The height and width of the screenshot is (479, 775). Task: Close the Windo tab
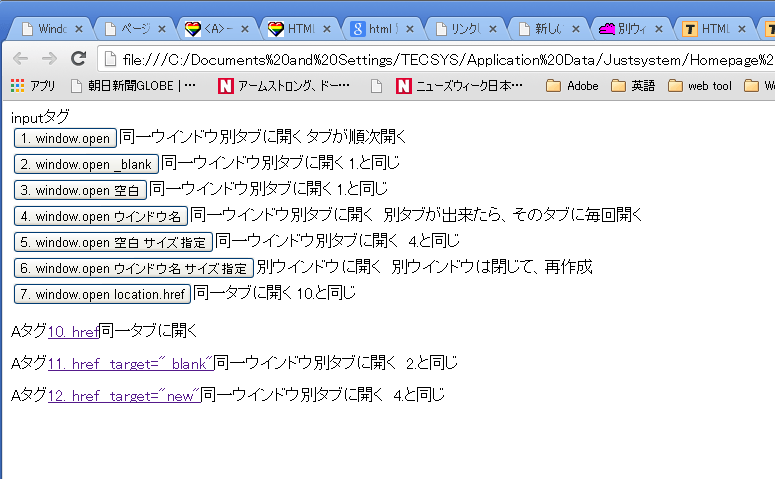pos(79,29)
